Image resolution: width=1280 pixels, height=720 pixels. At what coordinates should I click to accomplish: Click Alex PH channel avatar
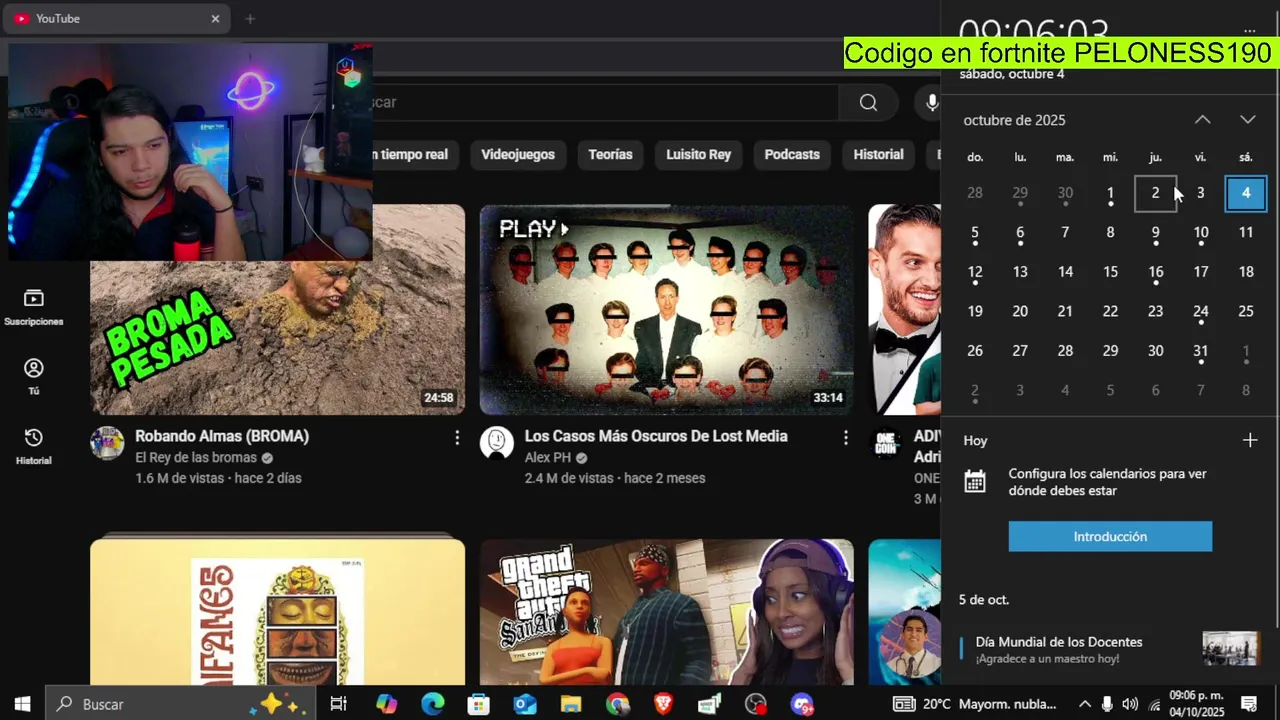pos(497,442)
